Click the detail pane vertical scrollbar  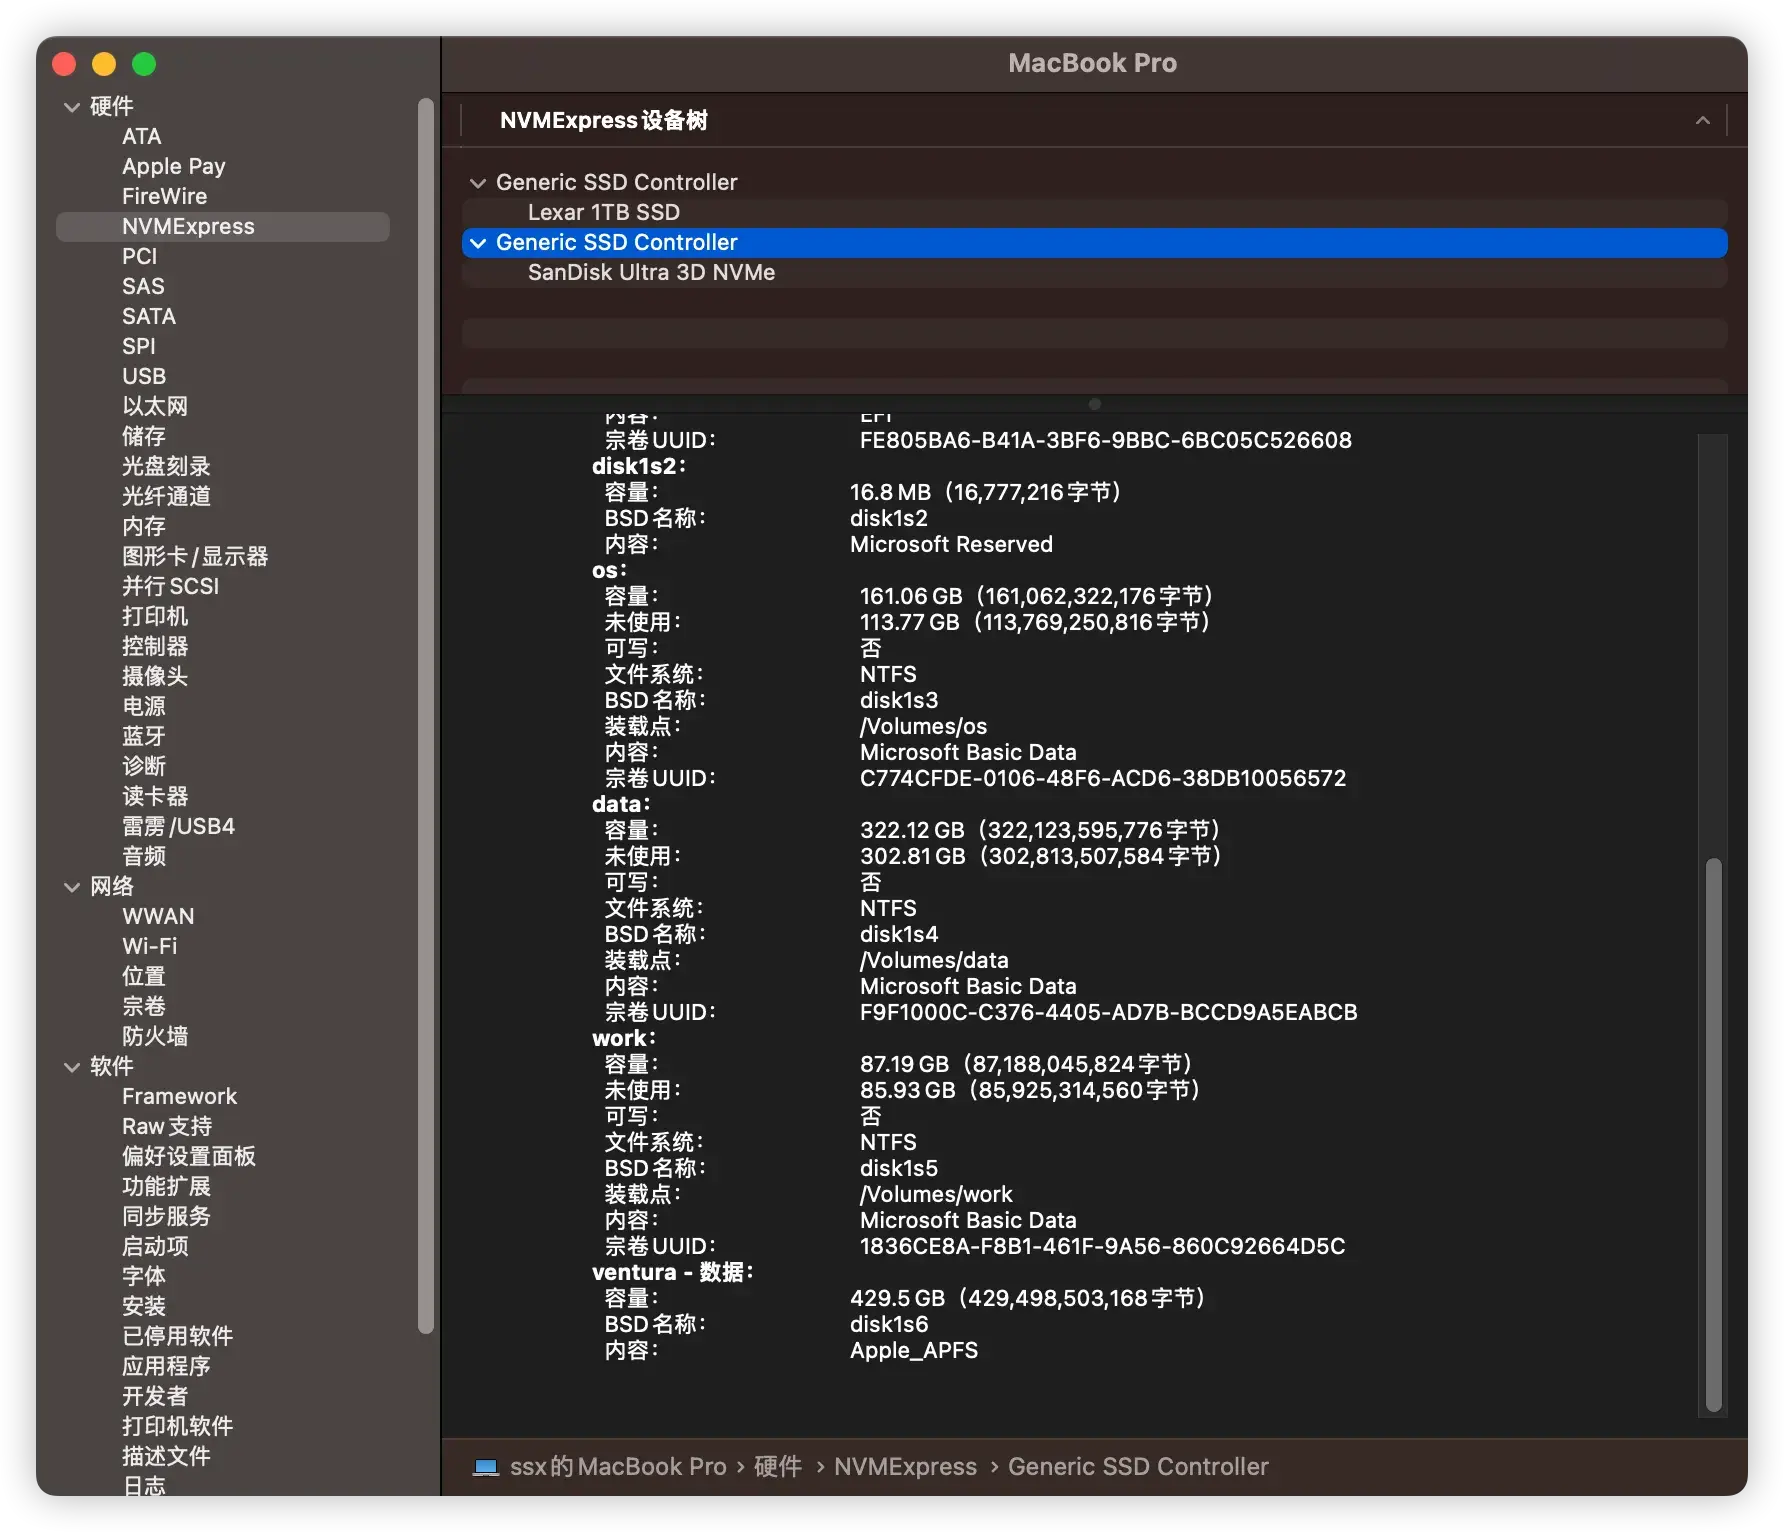pyautogui.click(x=1713, y=1134)
